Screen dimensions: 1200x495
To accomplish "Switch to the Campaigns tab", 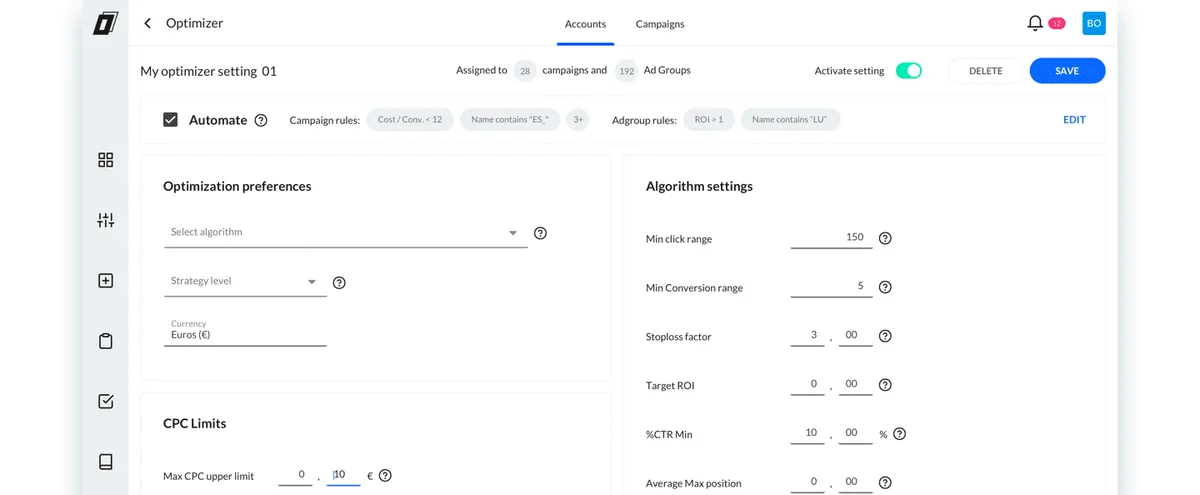I will point(660,24).
